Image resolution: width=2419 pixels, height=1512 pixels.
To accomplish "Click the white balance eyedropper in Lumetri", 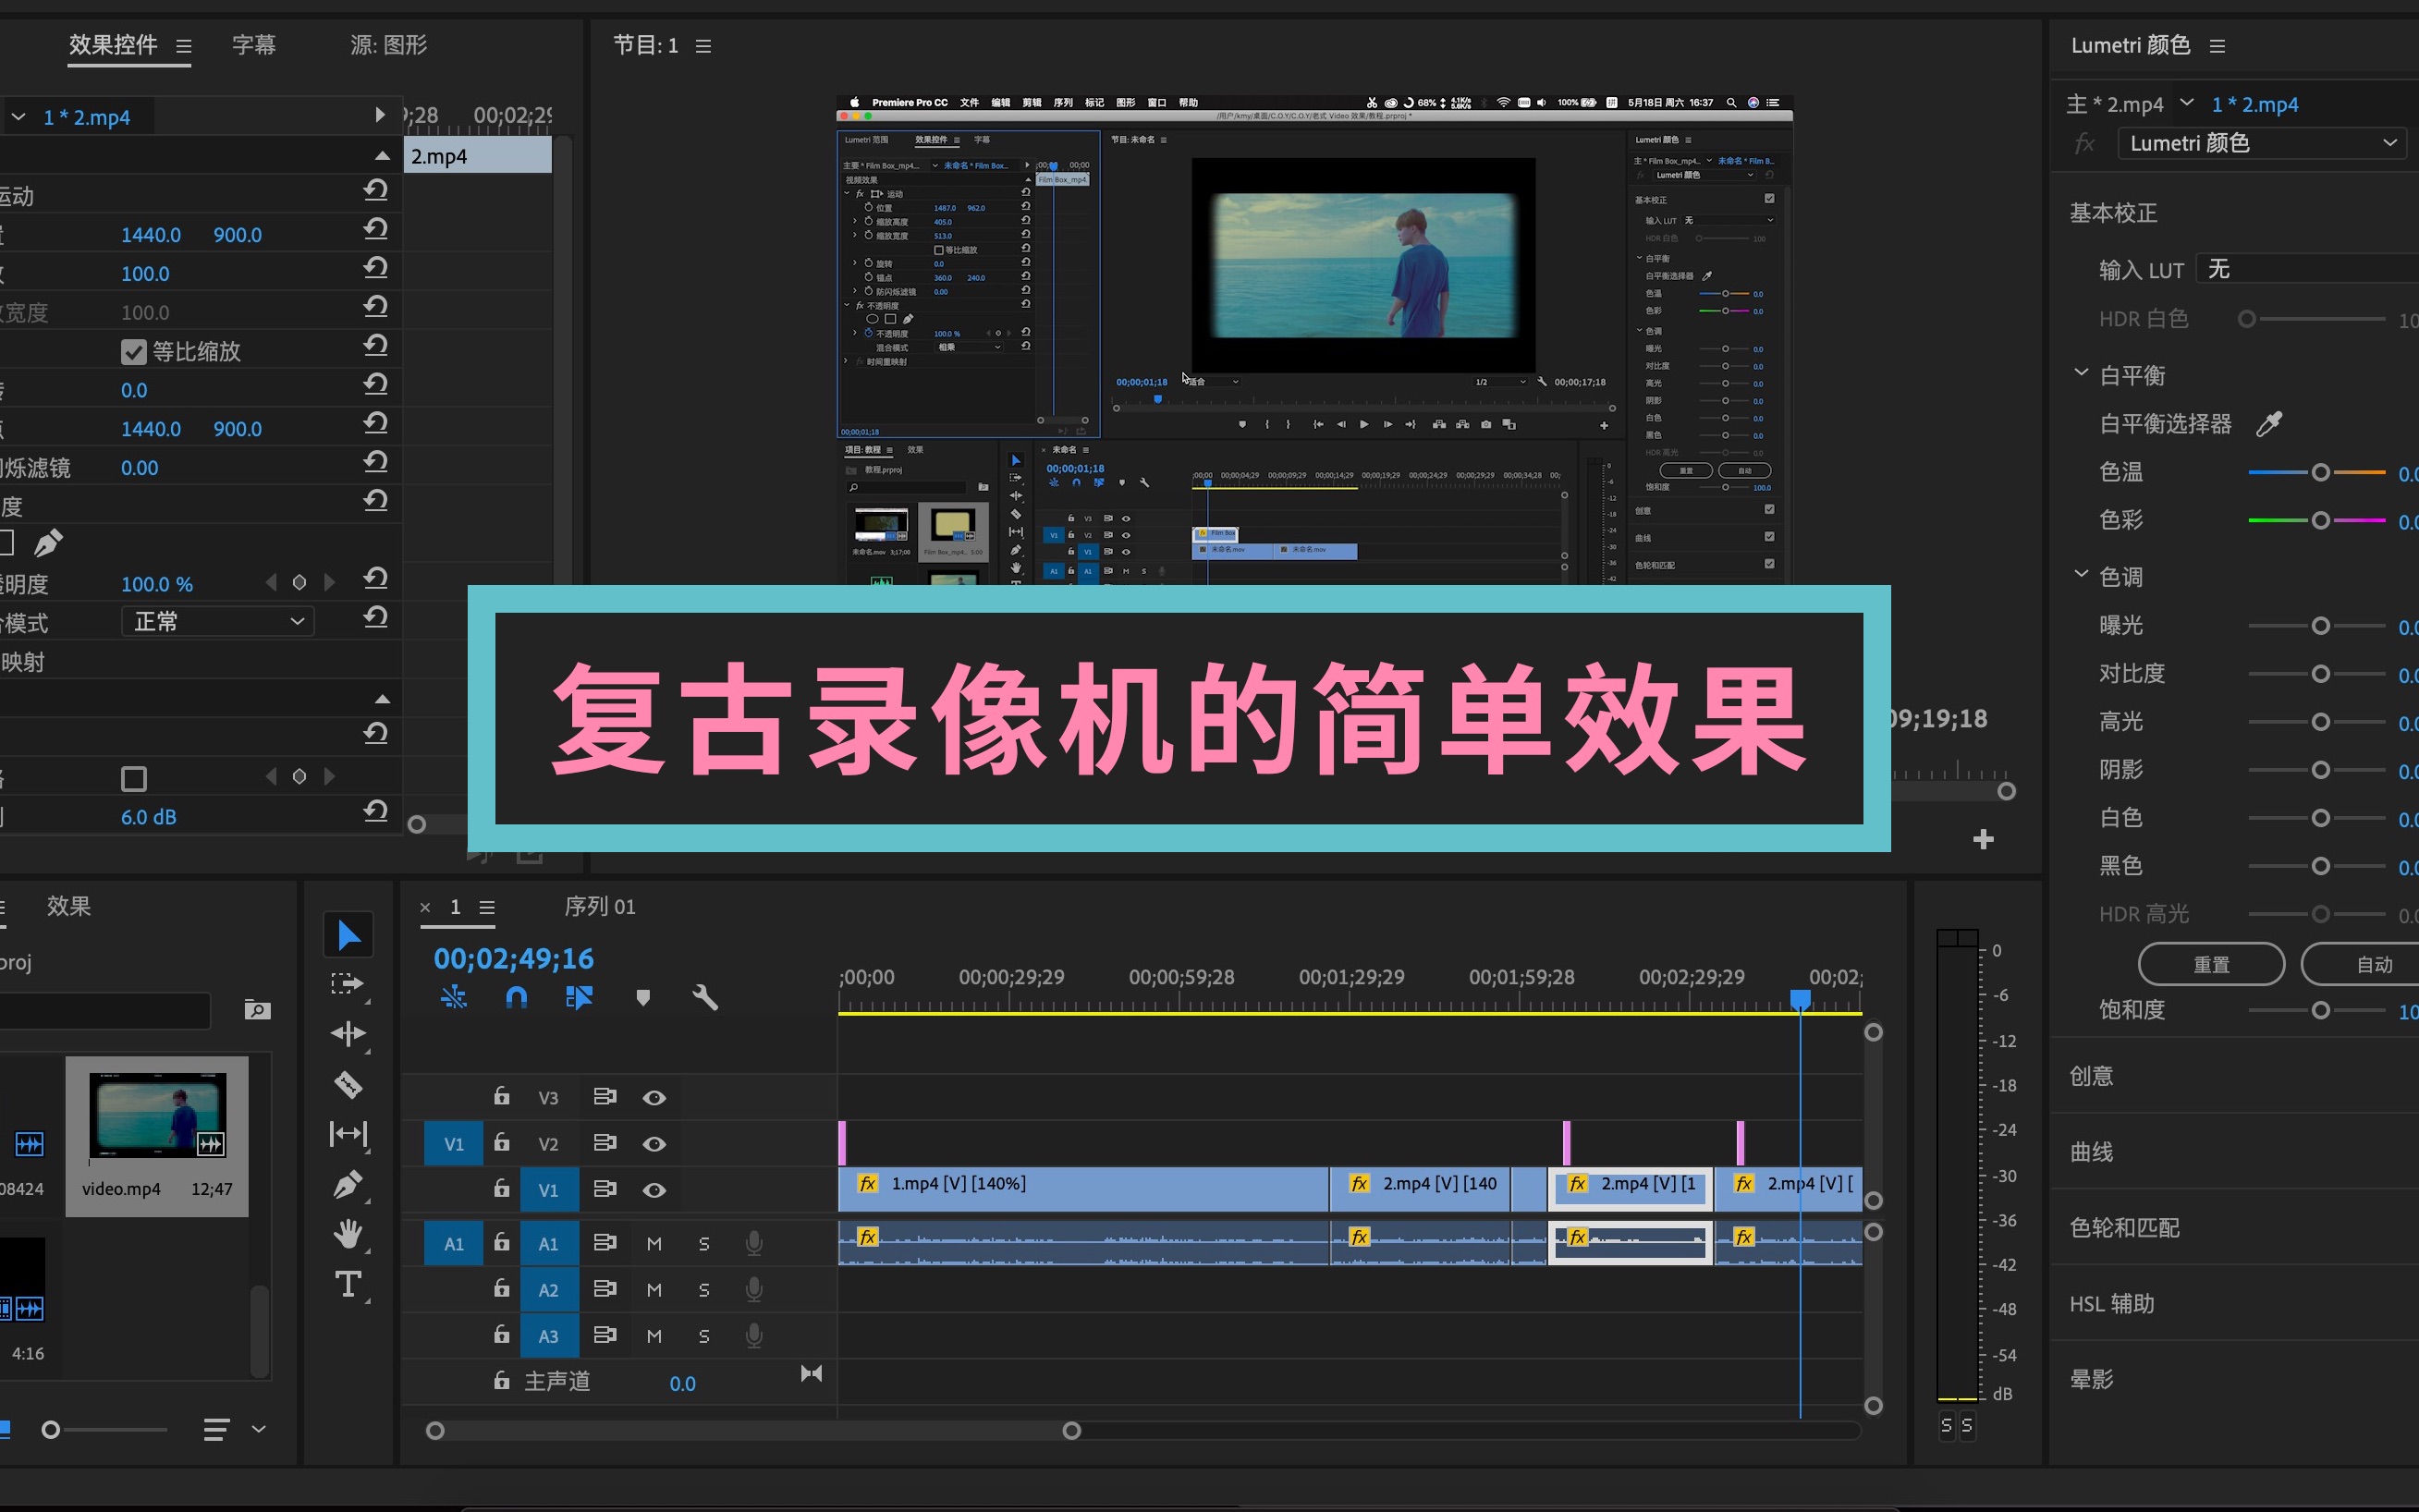I will (x=2268, y=423).
